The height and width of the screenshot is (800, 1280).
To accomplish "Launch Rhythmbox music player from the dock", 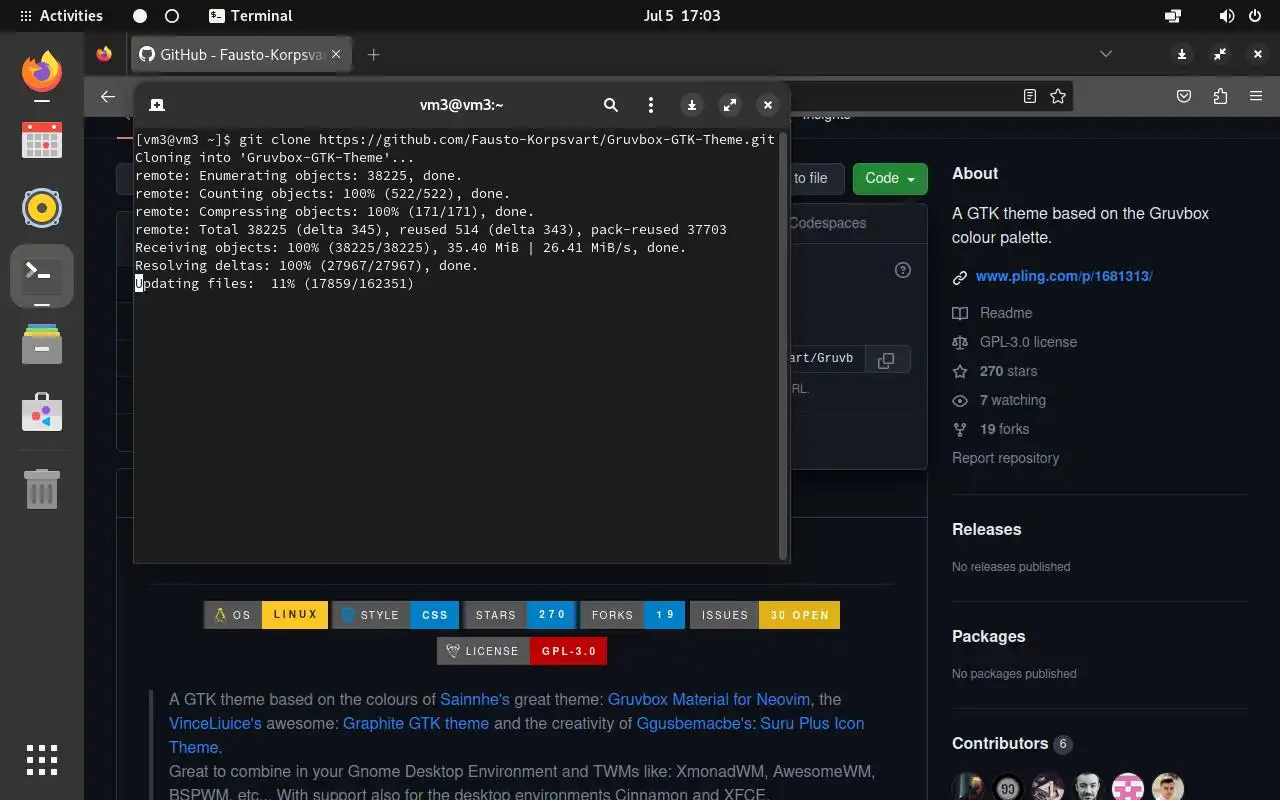I will pyautogui.click(x=42, y=208).
